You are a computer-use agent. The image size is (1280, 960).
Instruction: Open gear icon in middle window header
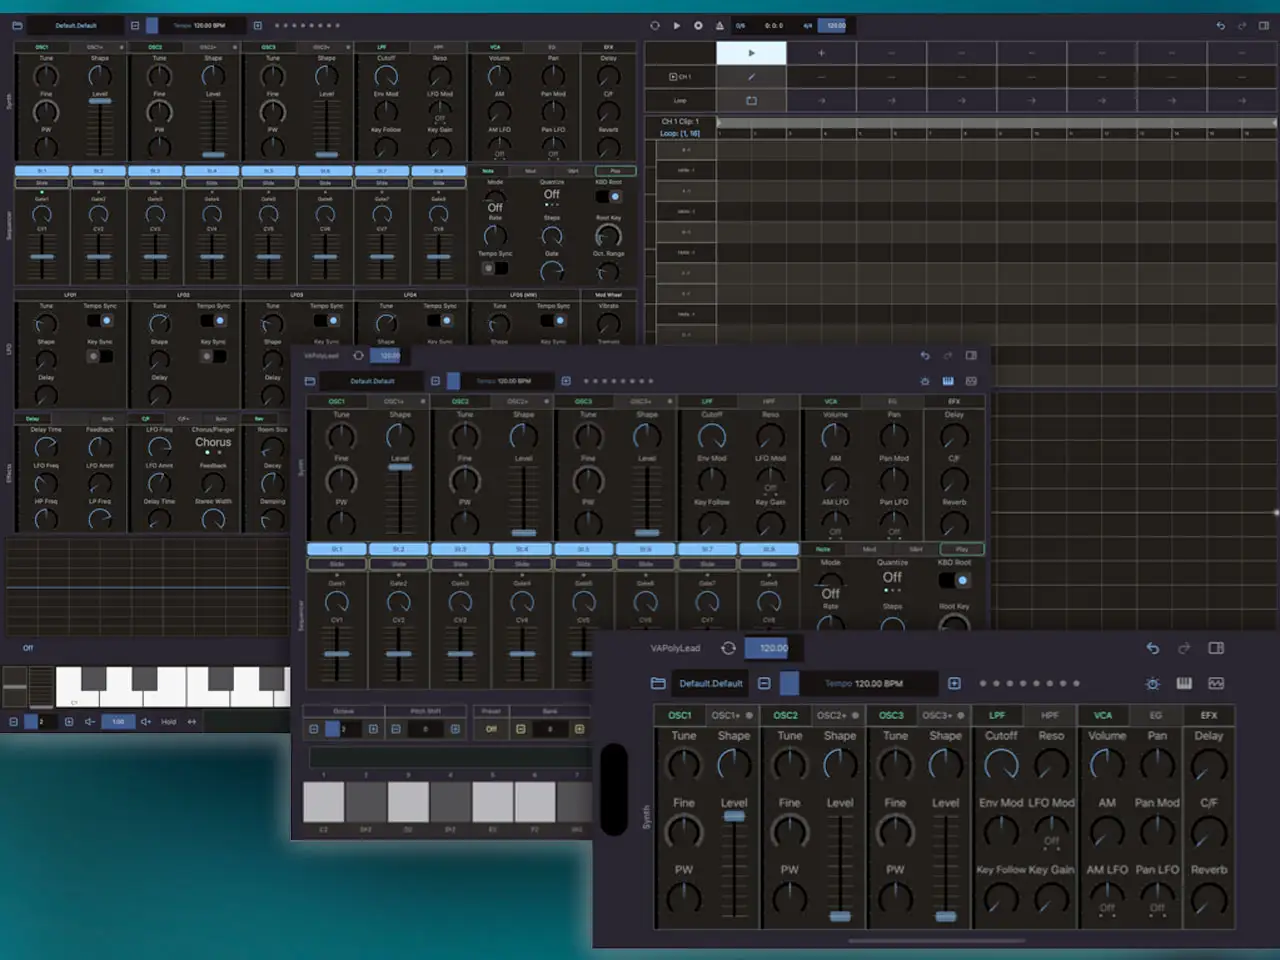pos(925,381)
